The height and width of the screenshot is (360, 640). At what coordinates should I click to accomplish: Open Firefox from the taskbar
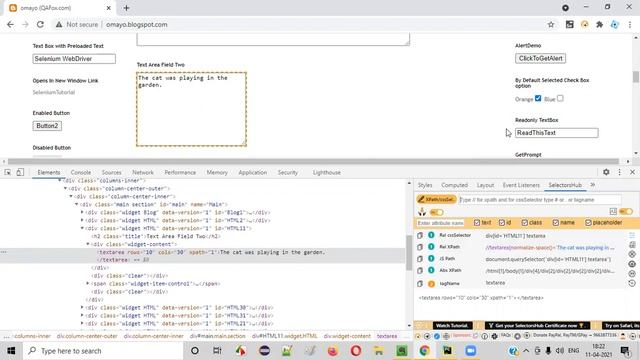point(333,351)
